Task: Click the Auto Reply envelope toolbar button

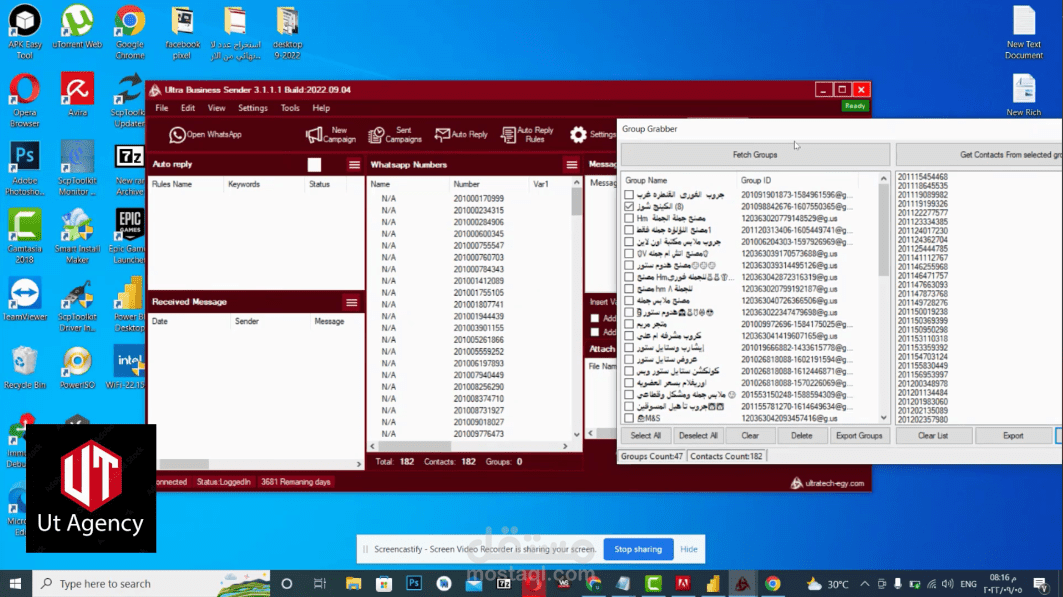Action: [x=461, y=134]
